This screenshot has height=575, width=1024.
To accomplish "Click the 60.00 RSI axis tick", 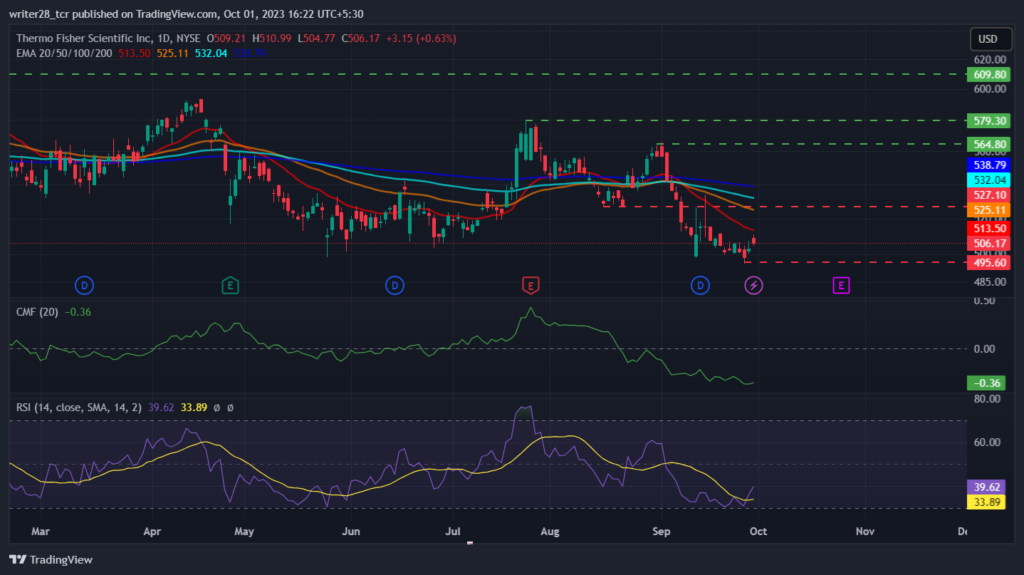I will pyautogui.click(x=987, y=442).
